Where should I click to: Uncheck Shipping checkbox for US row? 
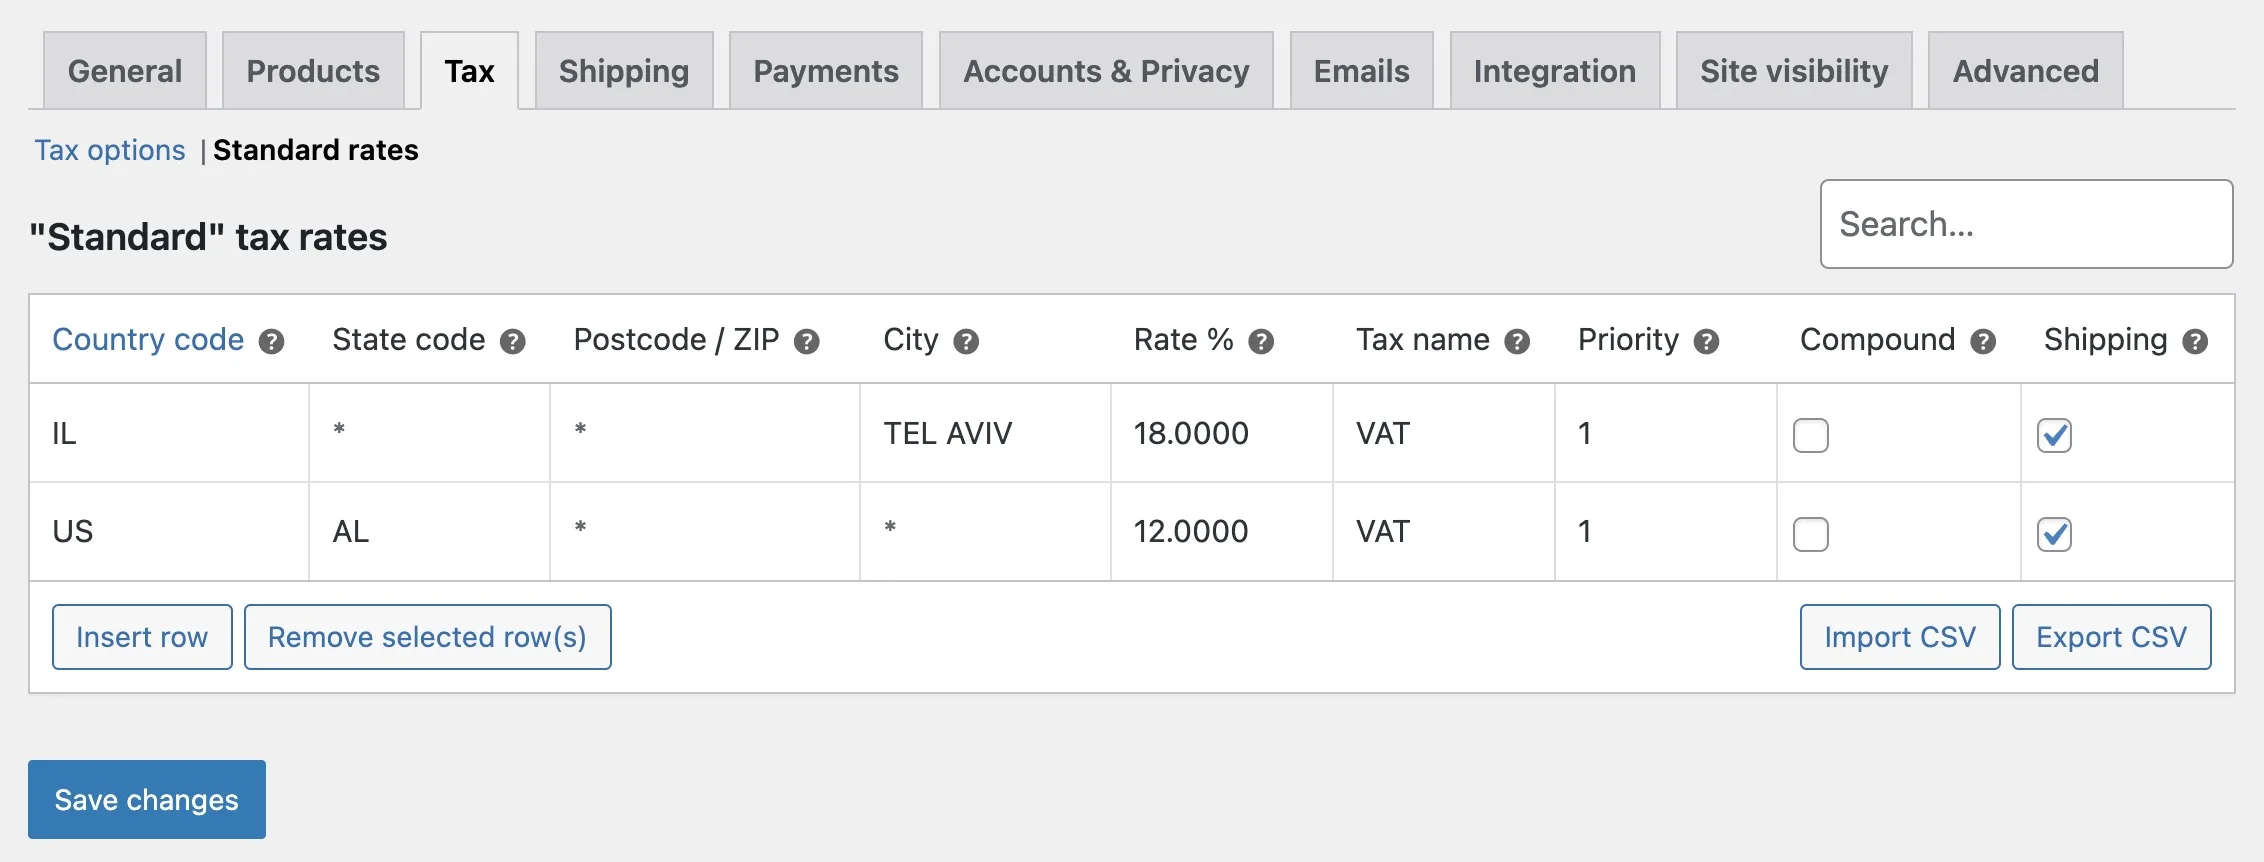(x=2055, y=534)
